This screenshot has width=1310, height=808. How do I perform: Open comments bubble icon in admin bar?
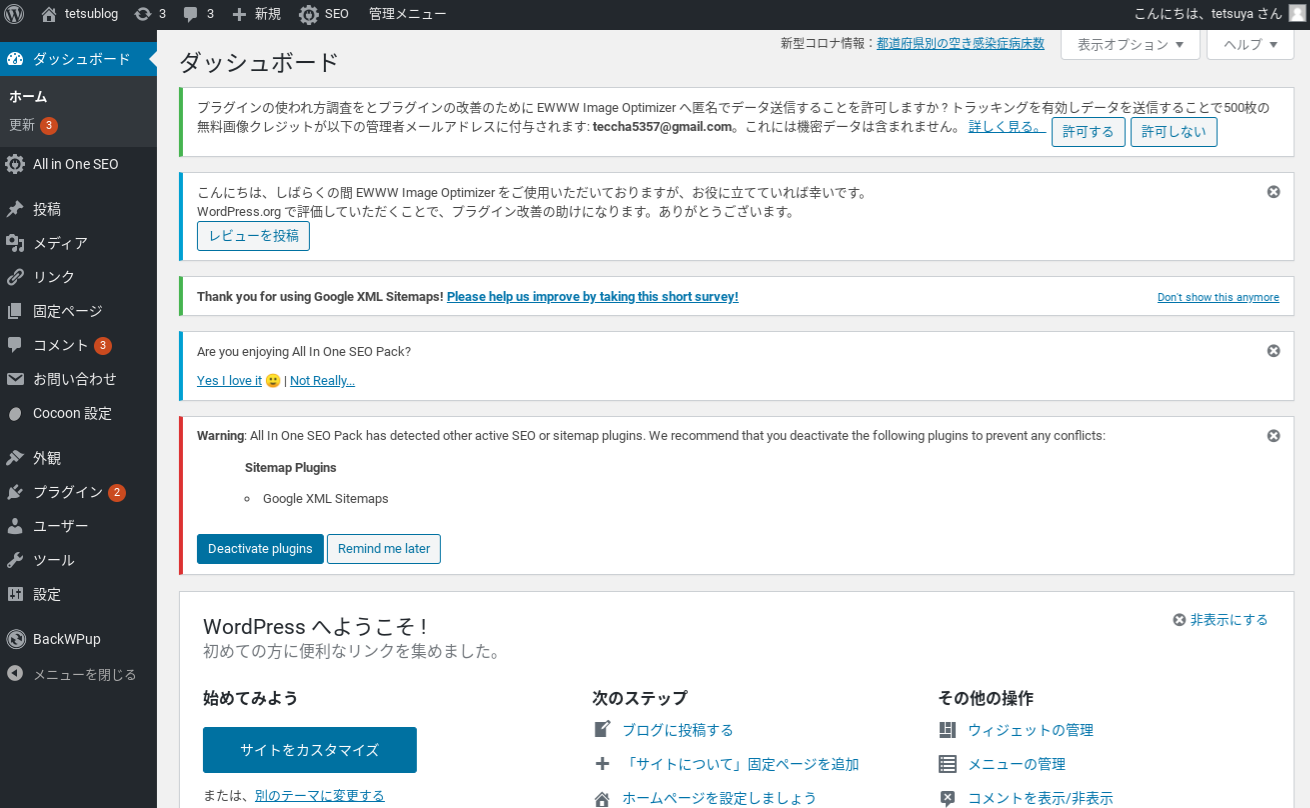point(191,14)
